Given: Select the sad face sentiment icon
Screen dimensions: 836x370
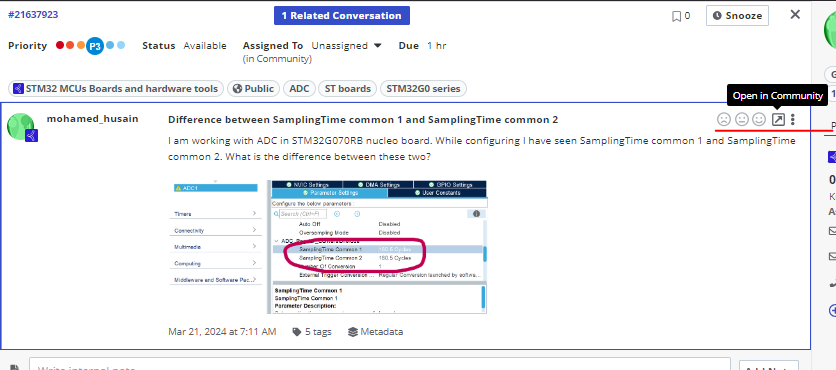Looking at the screenshot, I should [x=724, y=119].
